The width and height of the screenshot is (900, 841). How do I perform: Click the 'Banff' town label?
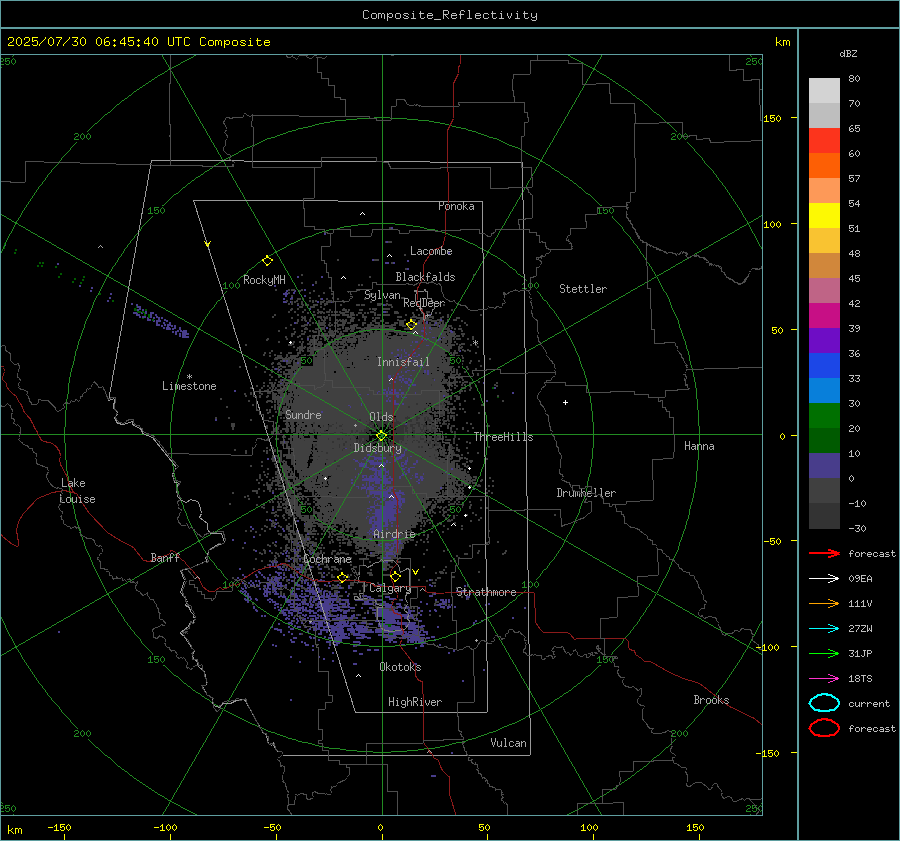point(165,558)
